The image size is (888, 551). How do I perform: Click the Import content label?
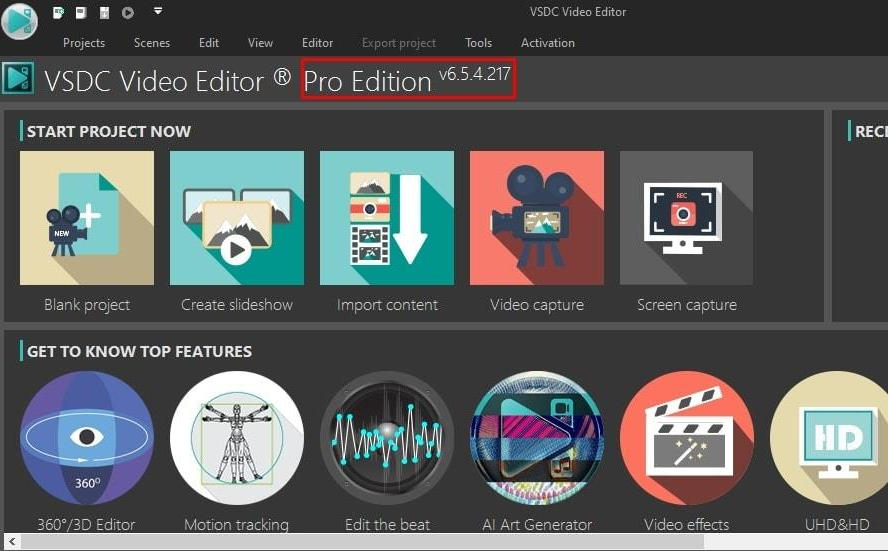pos(387,305)
